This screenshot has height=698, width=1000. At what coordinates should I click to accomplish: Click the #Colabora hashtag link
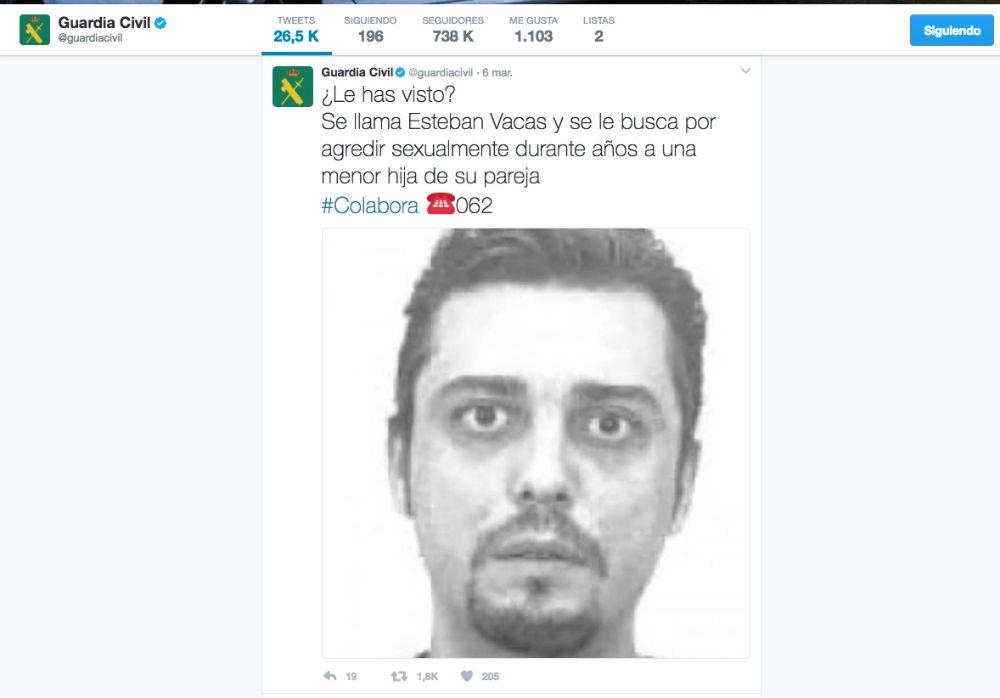[369, 205]
